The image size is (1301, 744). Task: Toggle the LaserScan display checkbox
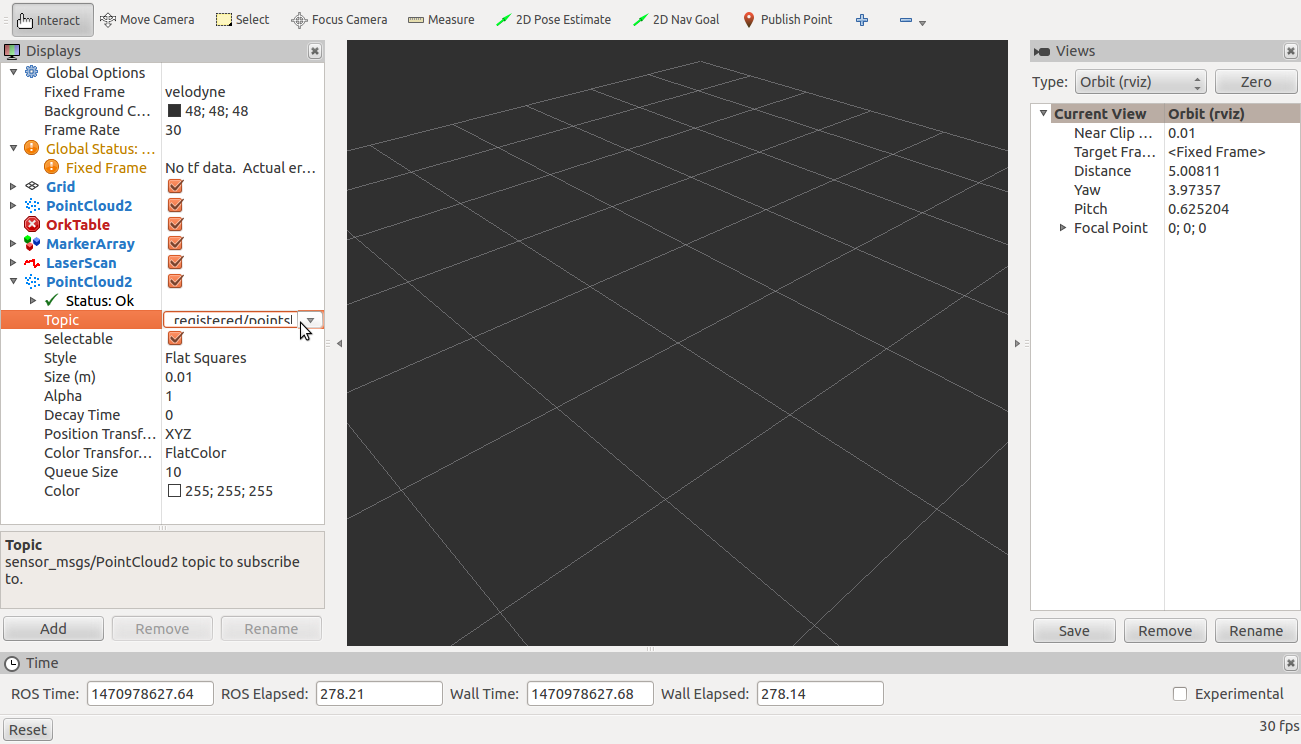point(175,262)
